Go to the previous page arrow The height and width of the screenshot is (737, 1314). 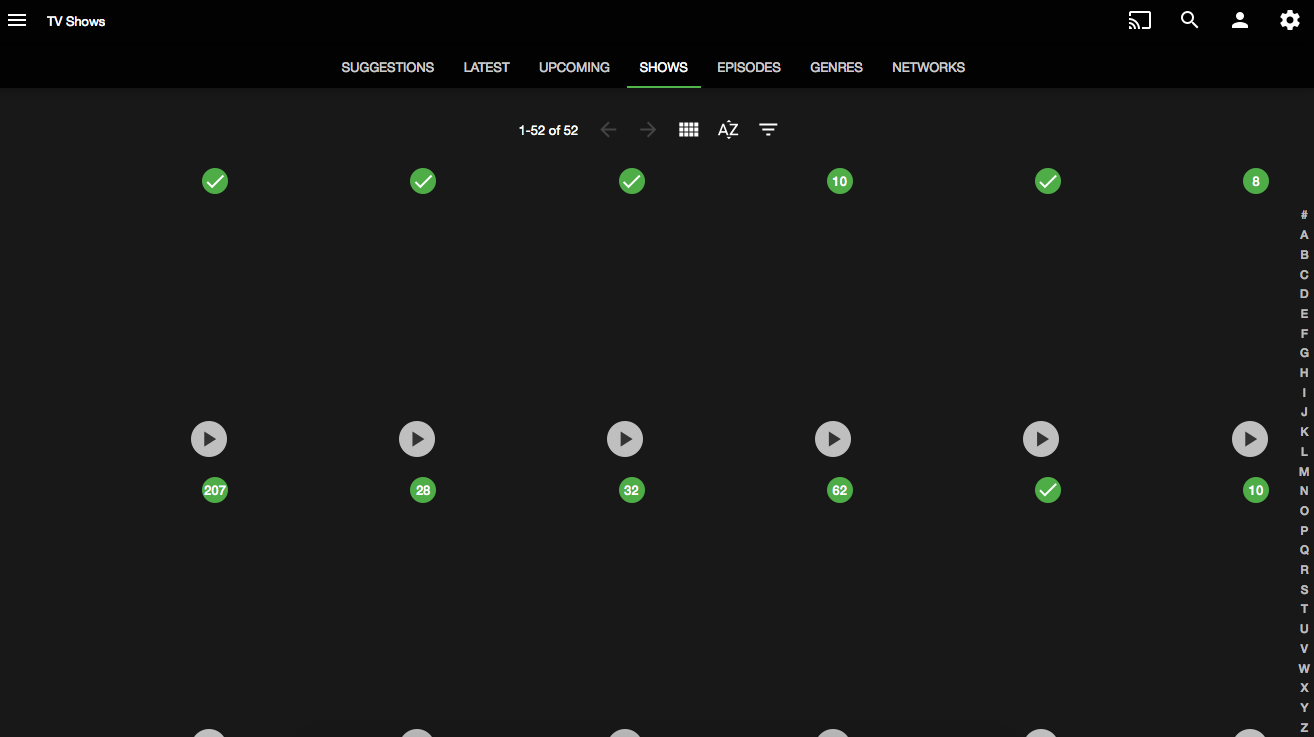click(608, 130)
